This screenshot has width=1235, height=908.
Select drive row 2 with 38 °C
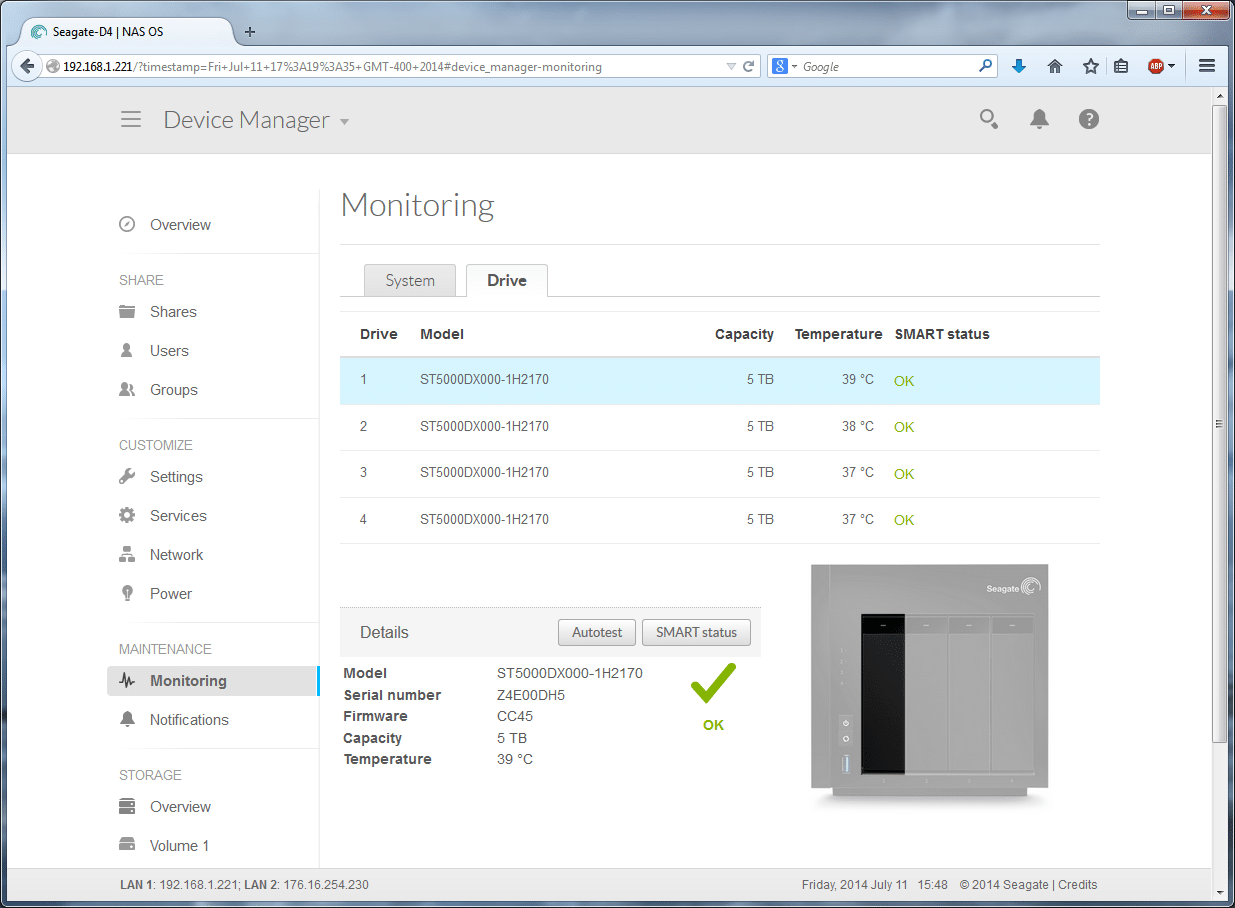pos(720,427)
